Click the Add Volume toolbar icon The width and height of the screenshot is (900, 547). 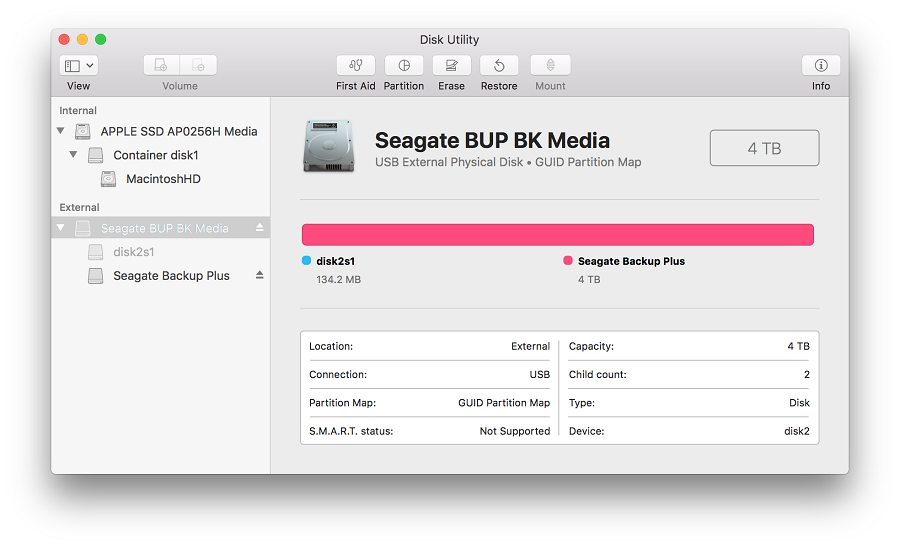point(161,65)
